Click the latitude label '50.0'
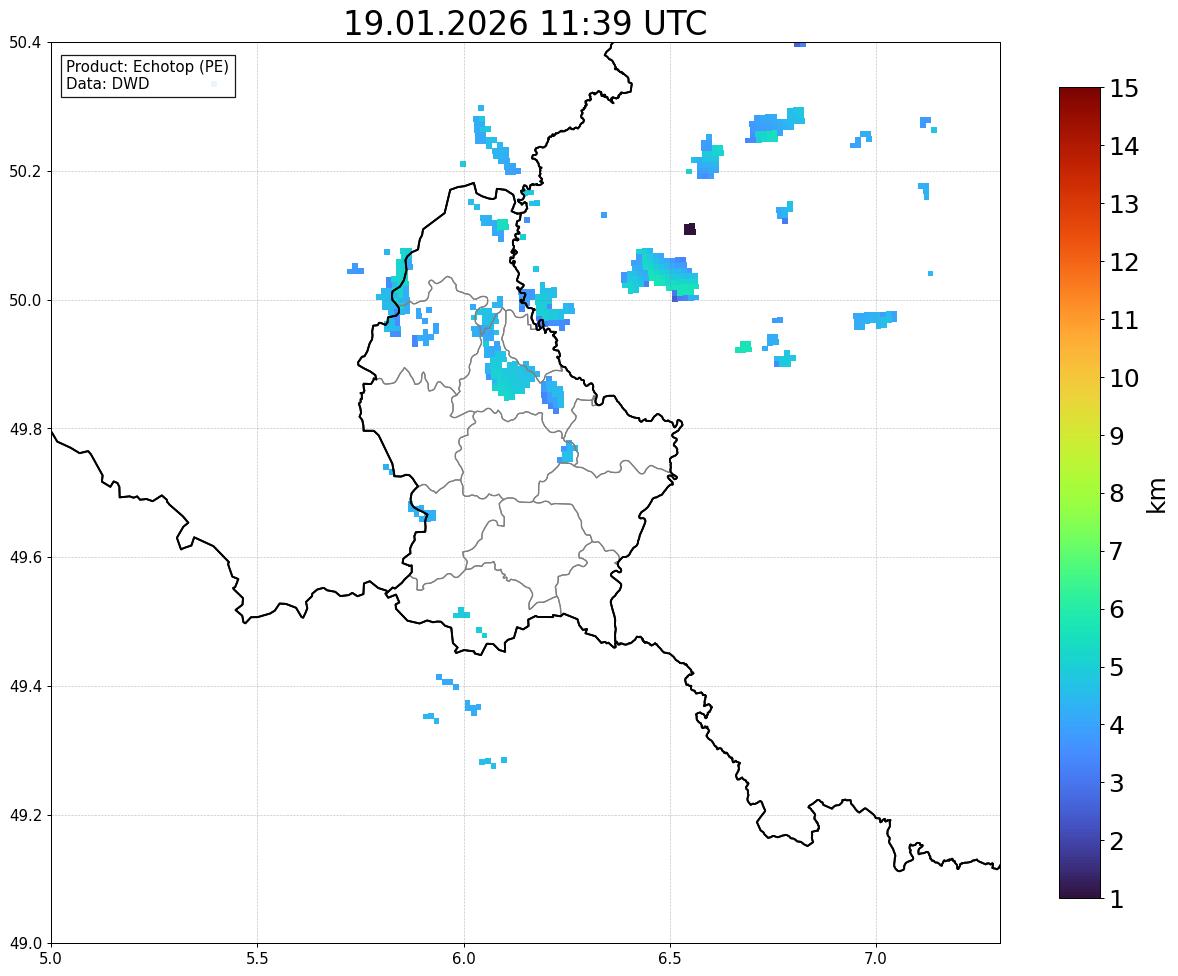 click(x=25, y=301)
